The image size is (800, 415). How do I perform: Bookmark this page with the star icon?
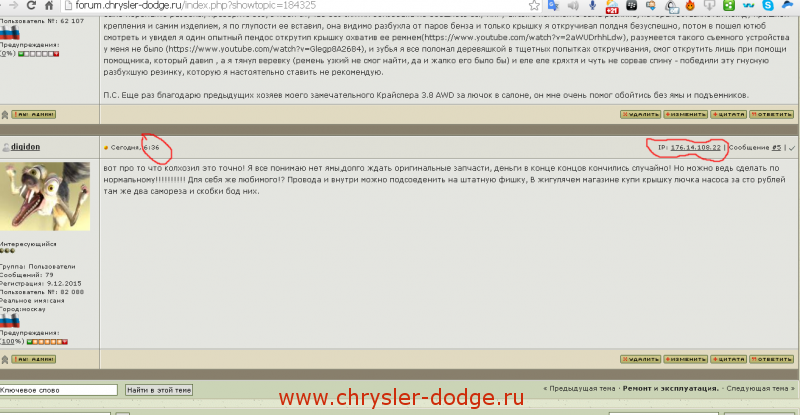(x=534, y=6)
